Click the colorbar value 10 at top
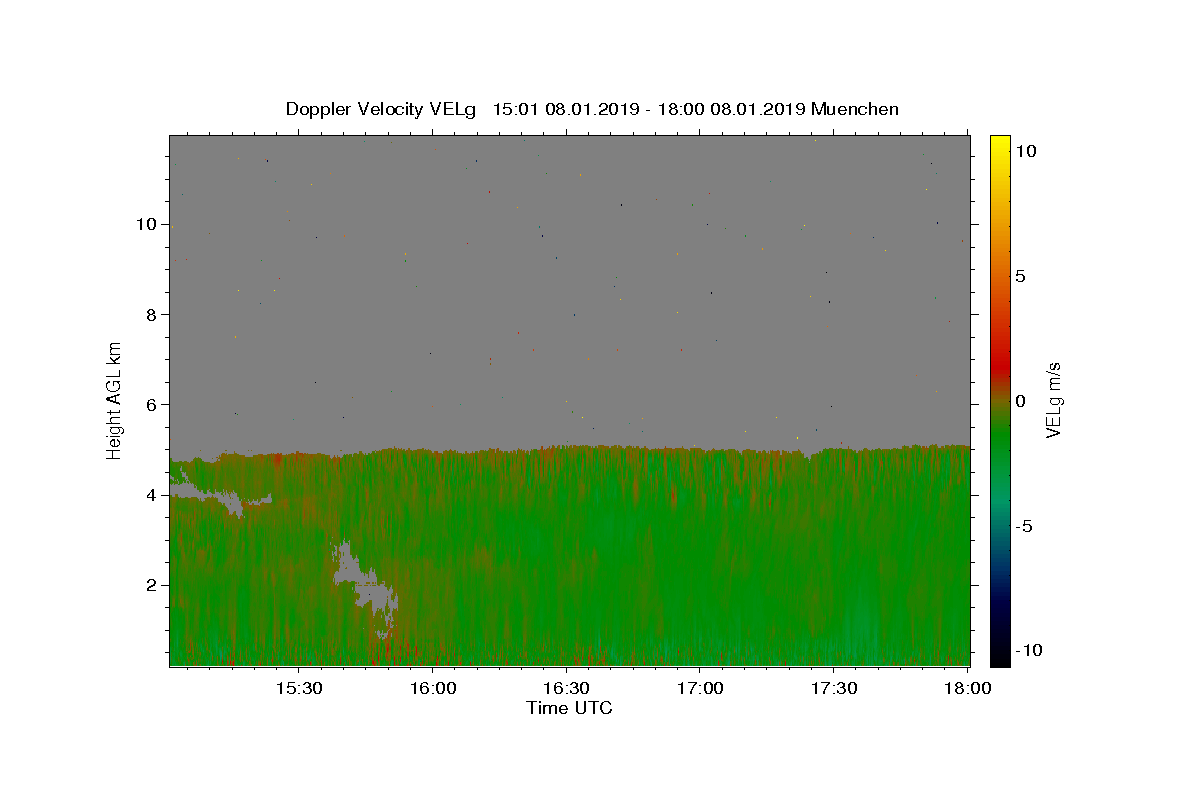1200x800 pixels. (1026, 151)
